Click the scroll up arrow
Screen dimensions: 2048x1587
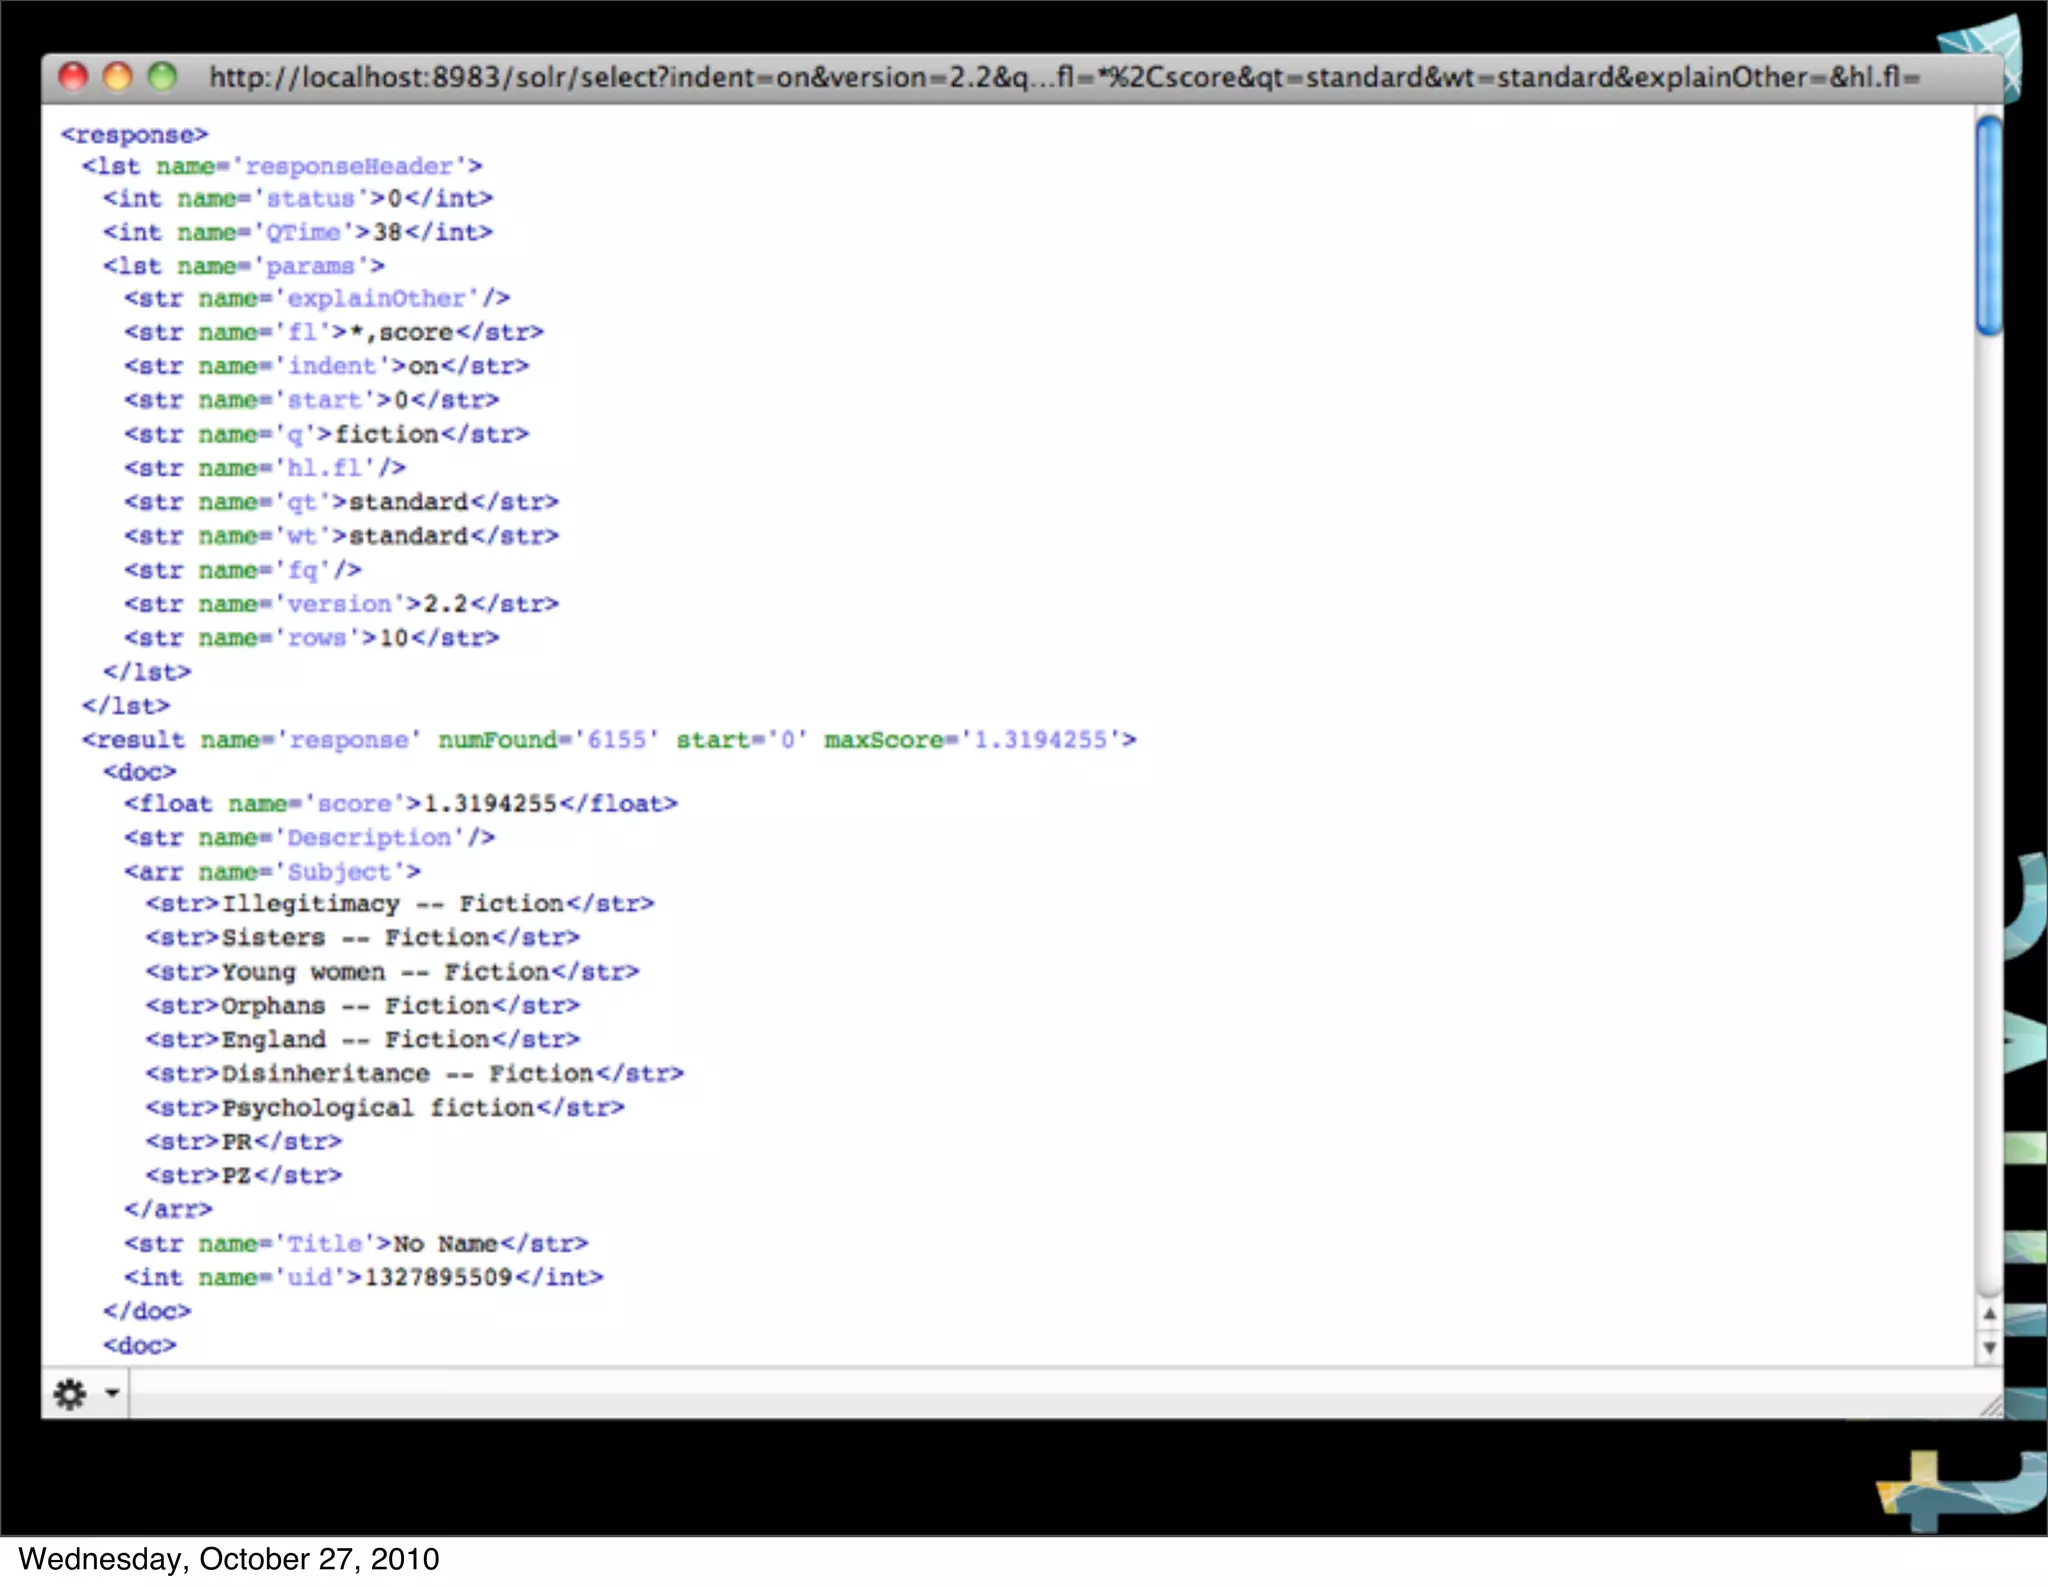(x=1989, y=1314)
